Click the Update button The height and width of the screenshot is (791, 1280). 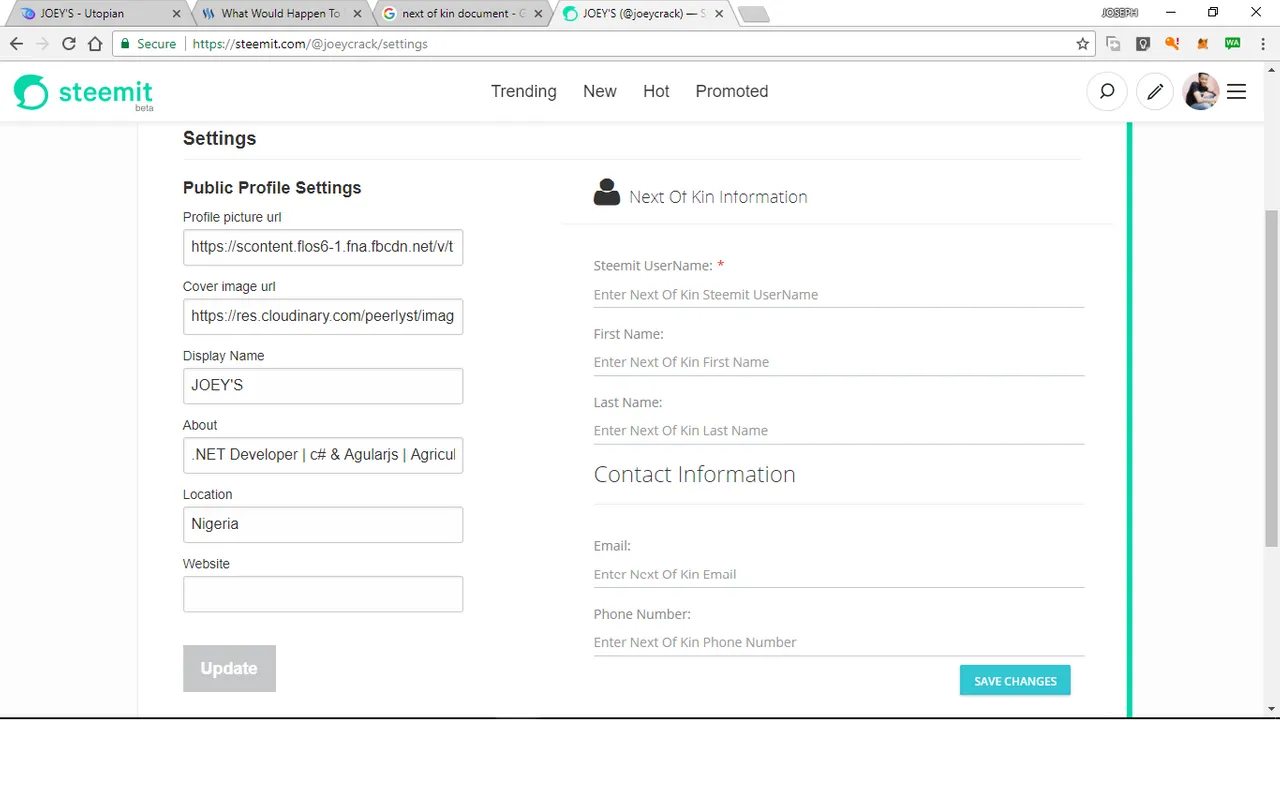tap(229, 668)
